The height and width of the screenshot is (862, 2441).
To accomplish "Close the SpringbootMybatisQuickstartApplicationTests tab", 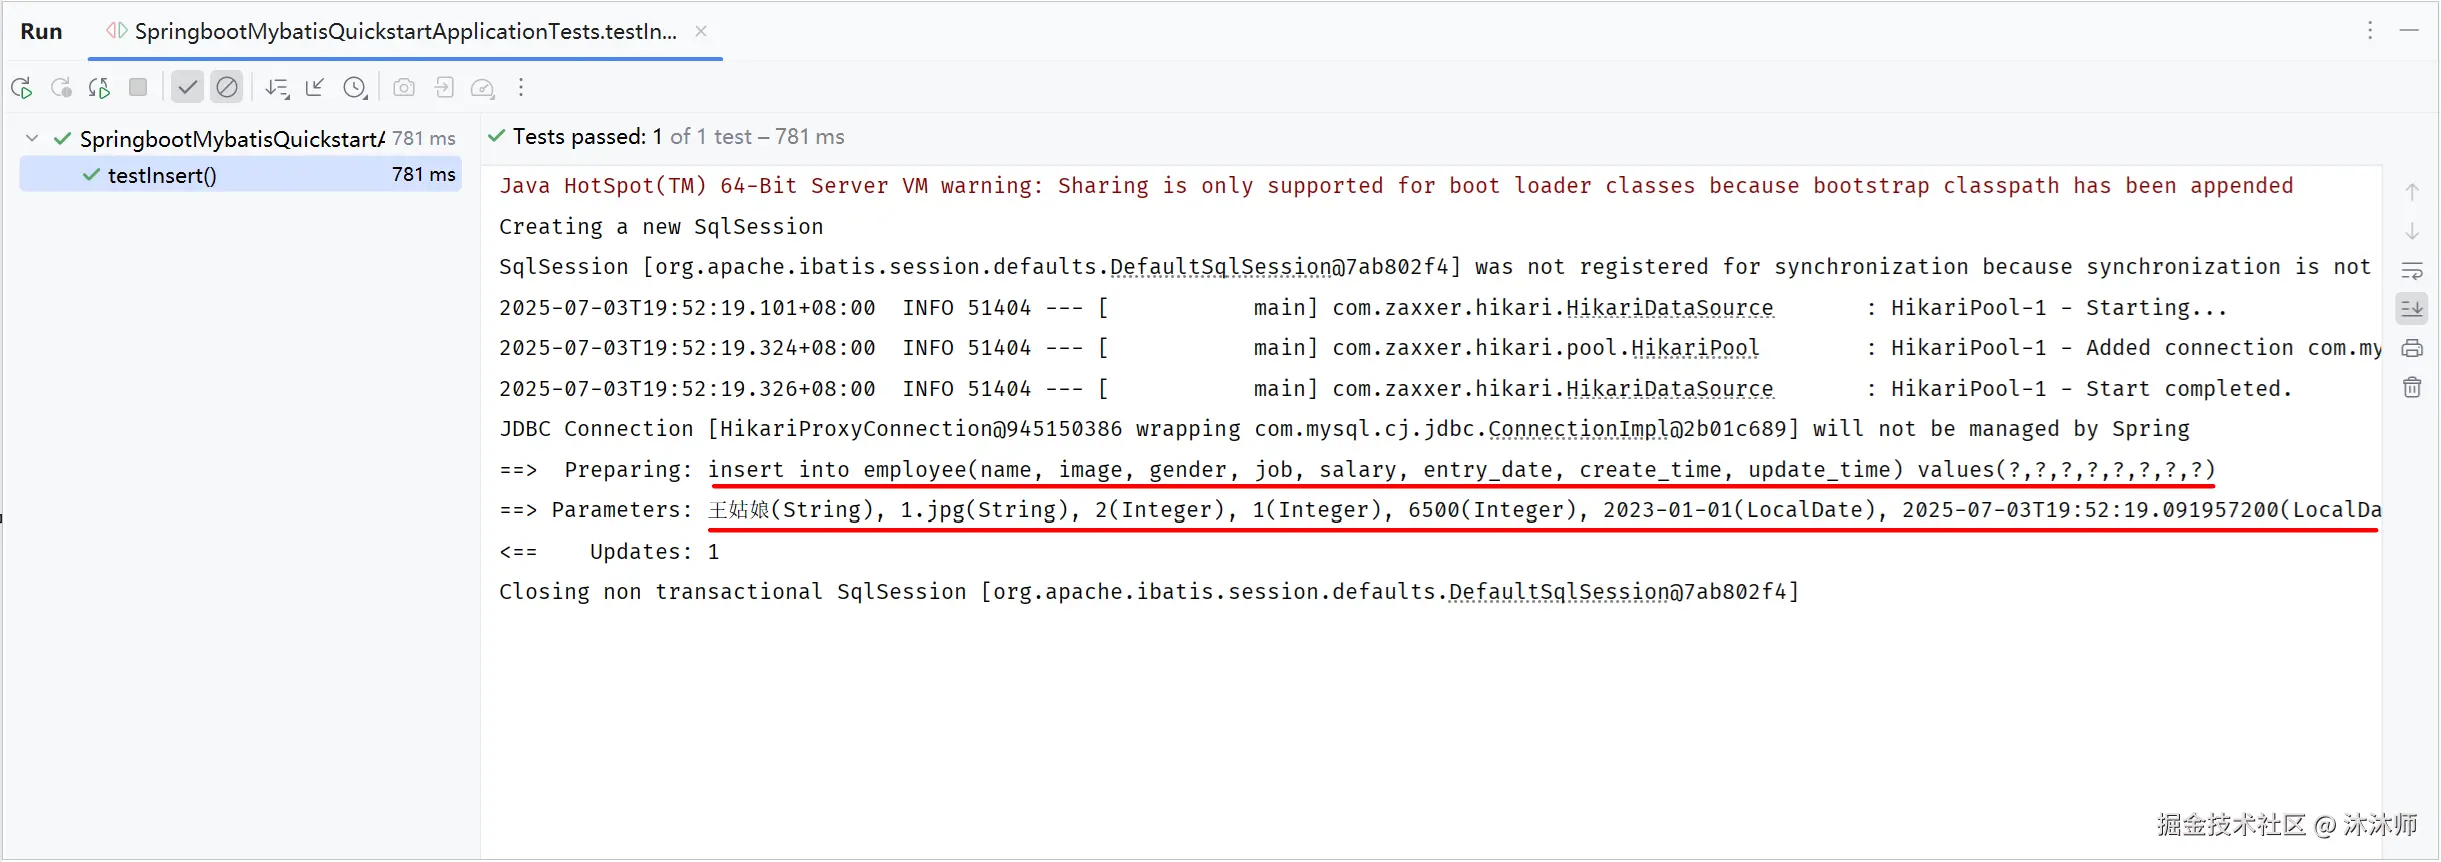I will (x=701, y=31).
